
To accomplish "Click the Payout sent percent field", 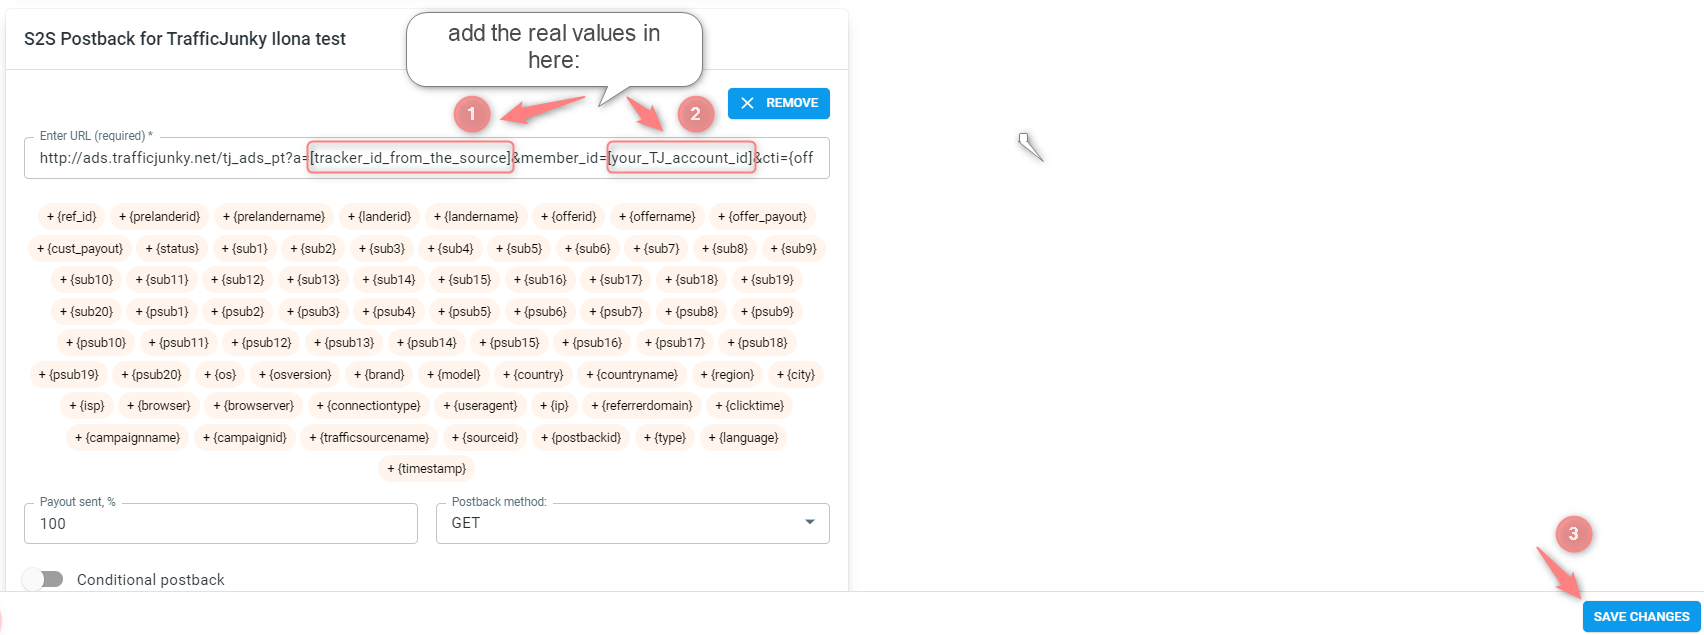I will coord(221,523).
